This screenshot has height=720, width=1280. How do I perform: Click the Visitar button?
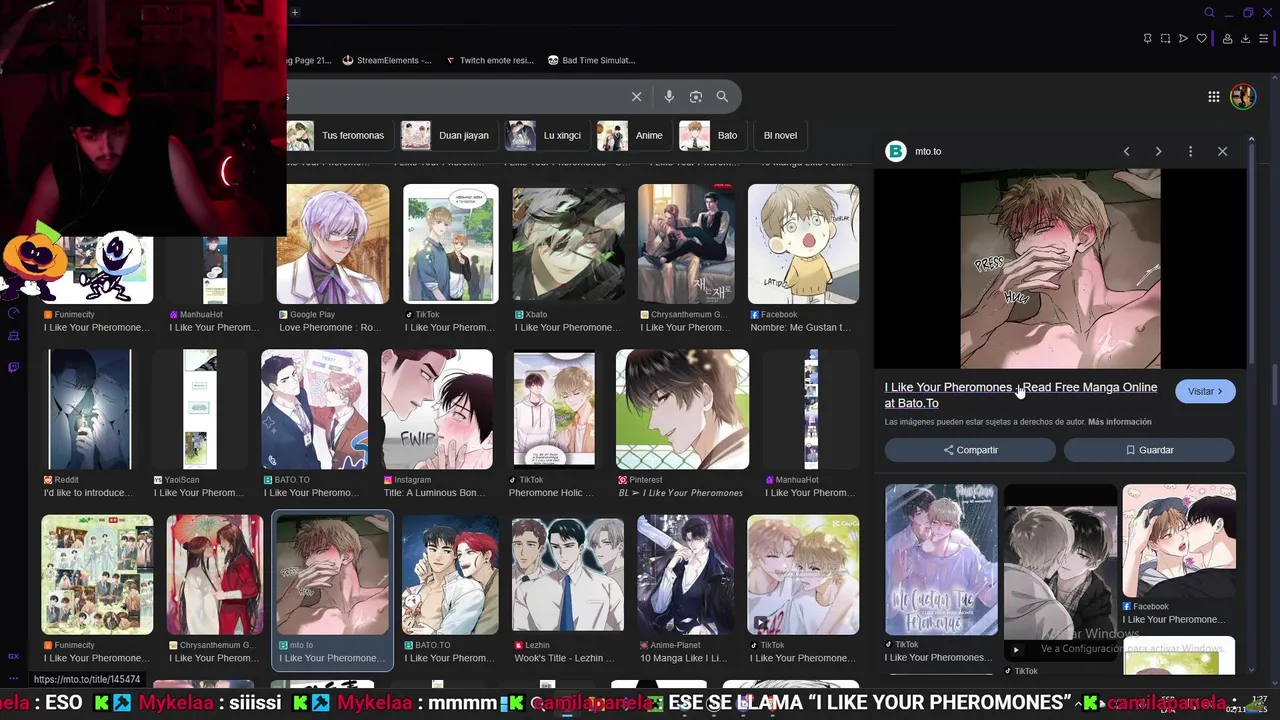[1205, 391]
